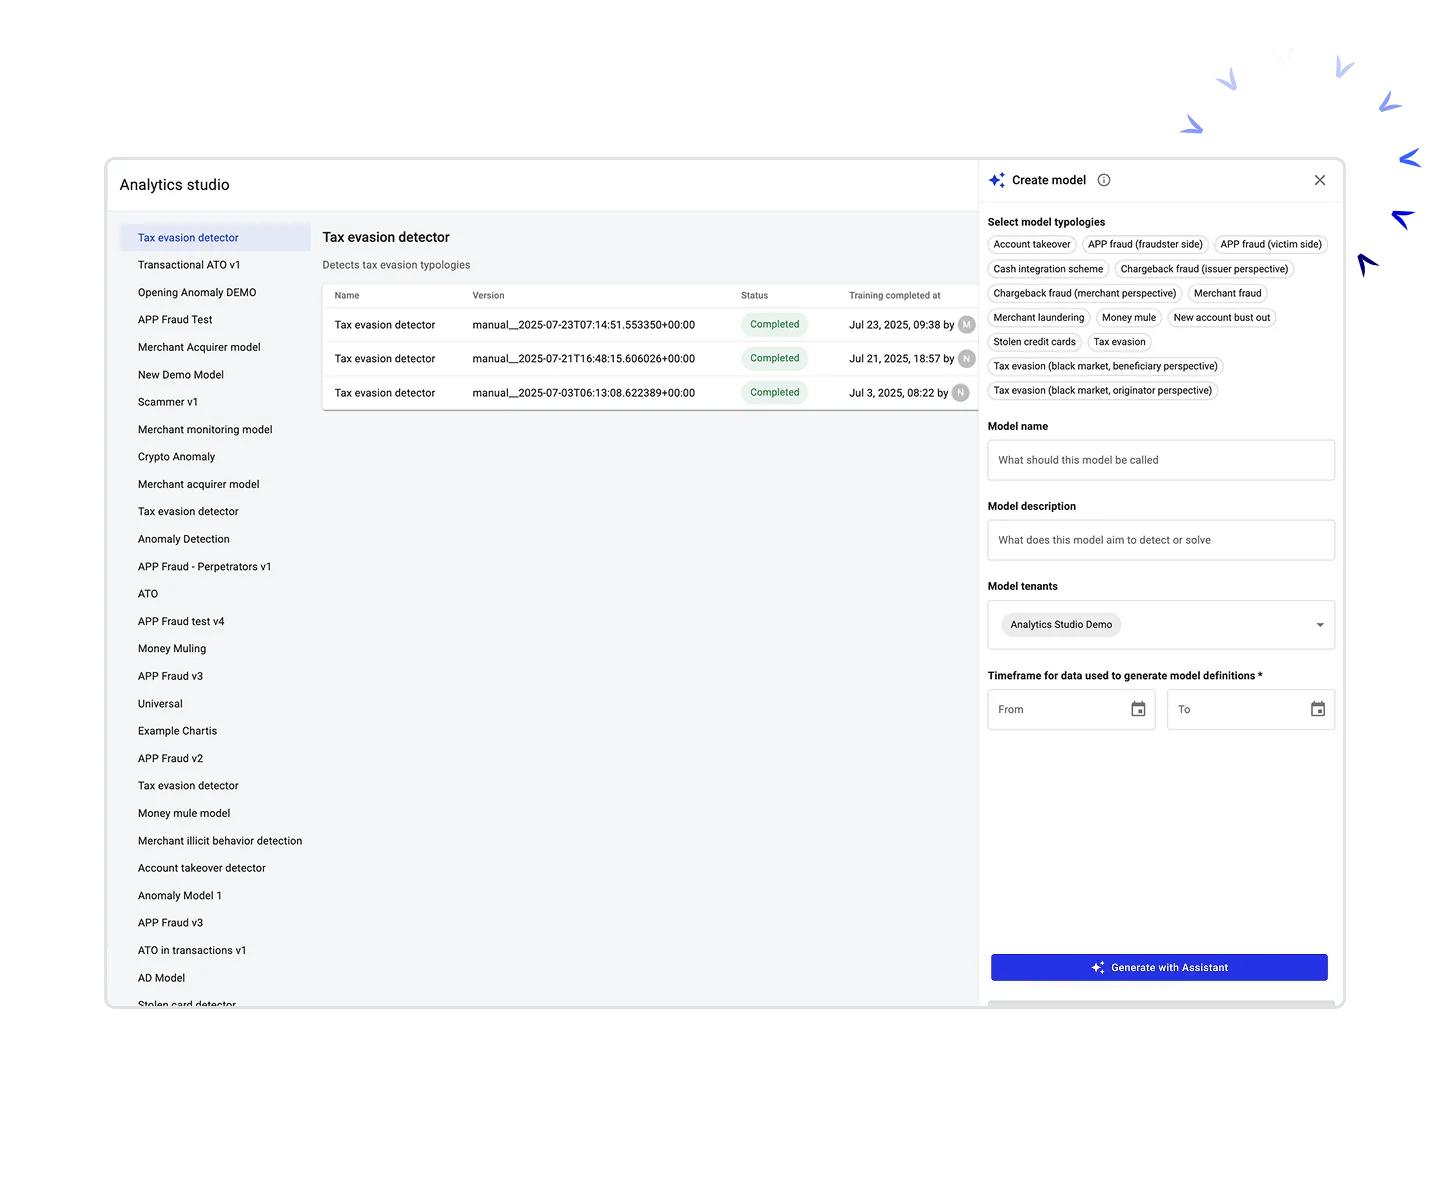Image resolution: width=1440 pixels, height=1182 pixels.
Task: Click the N avatar on the Jul 3 row
Action: pyautogui.click(x=960, y=392)
